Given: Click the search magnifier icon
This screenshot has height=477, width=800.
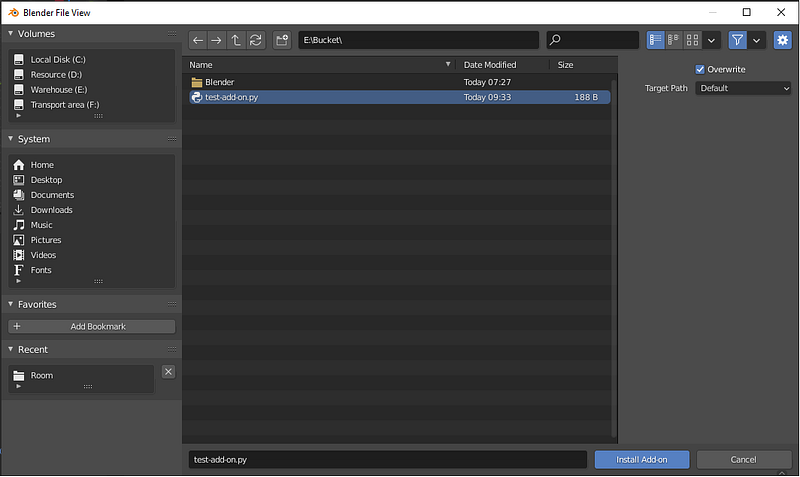Looking at the screenshot, I should (556, 40).
